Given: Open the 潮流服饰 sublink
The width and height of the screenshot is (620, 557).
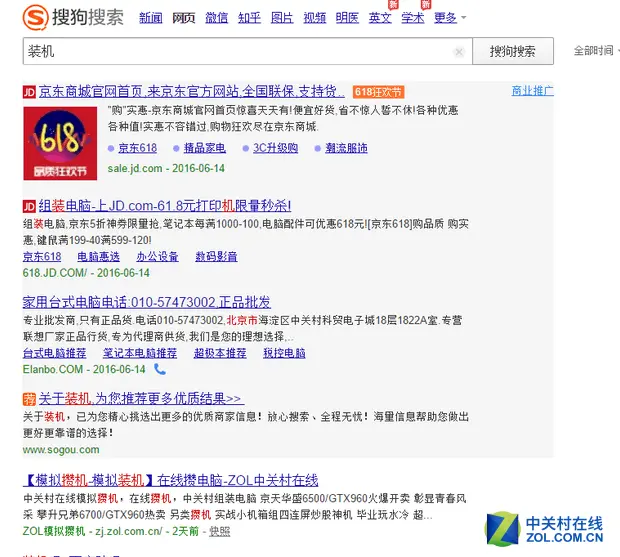Looking at the screenshot, I should tap(346, 148).
